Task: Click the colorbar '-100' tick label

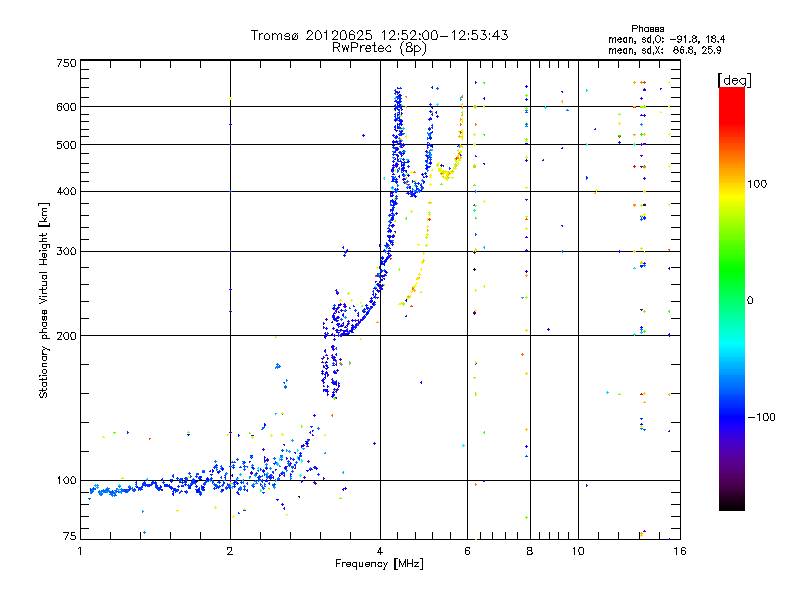Action: (x=761, y=417)
